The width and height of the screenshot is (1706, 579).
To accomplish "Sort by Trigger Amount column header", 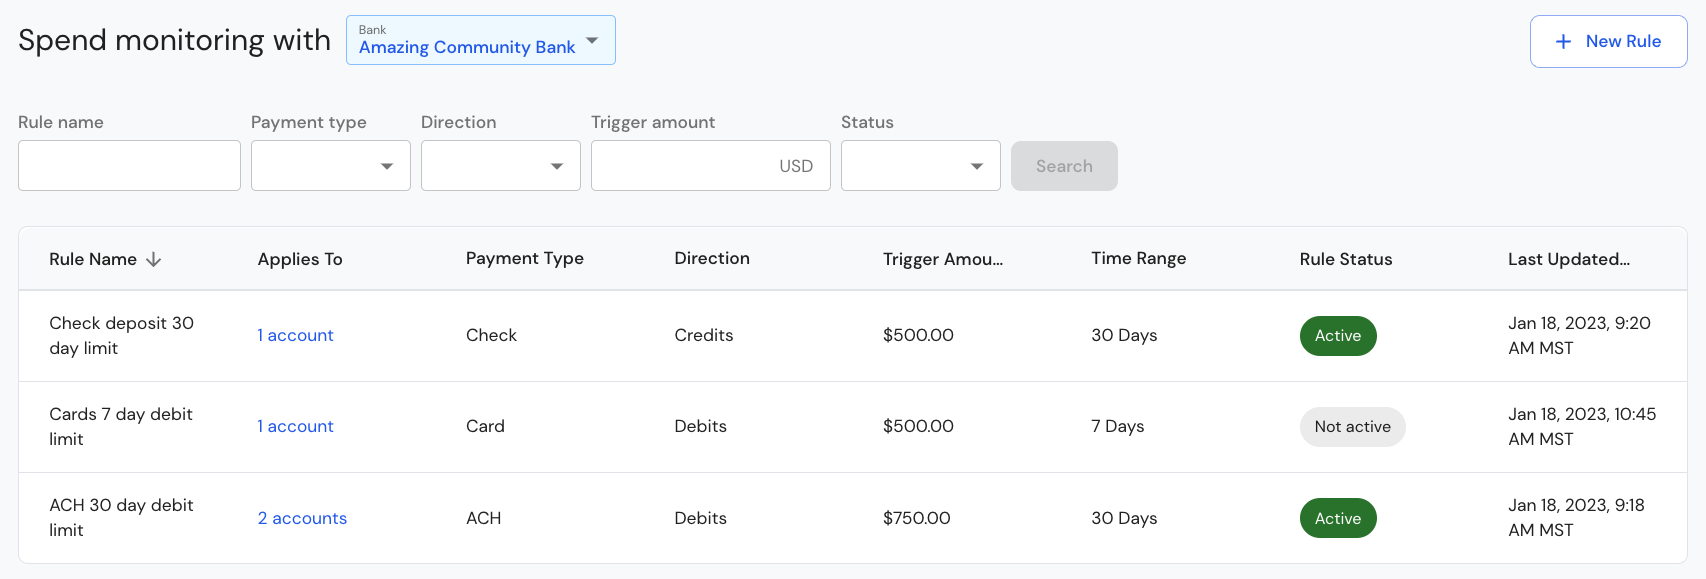I will coord(943,259).
